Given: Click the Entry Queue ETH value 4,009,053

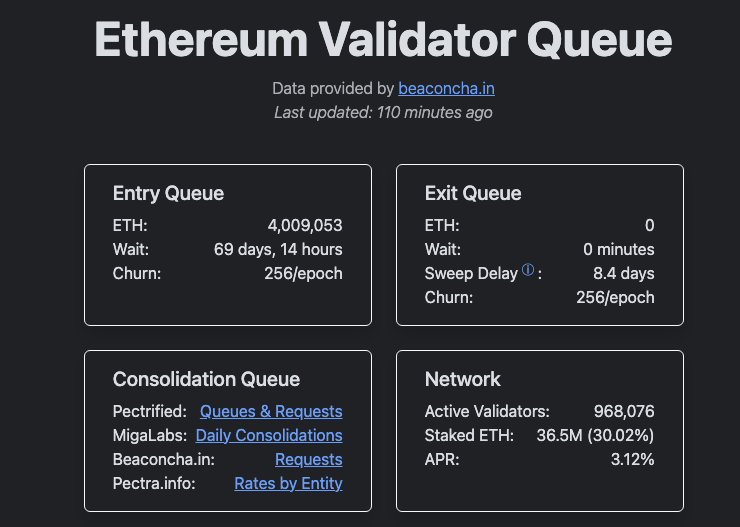Looking at the screenshot, I should click(305, 225).
